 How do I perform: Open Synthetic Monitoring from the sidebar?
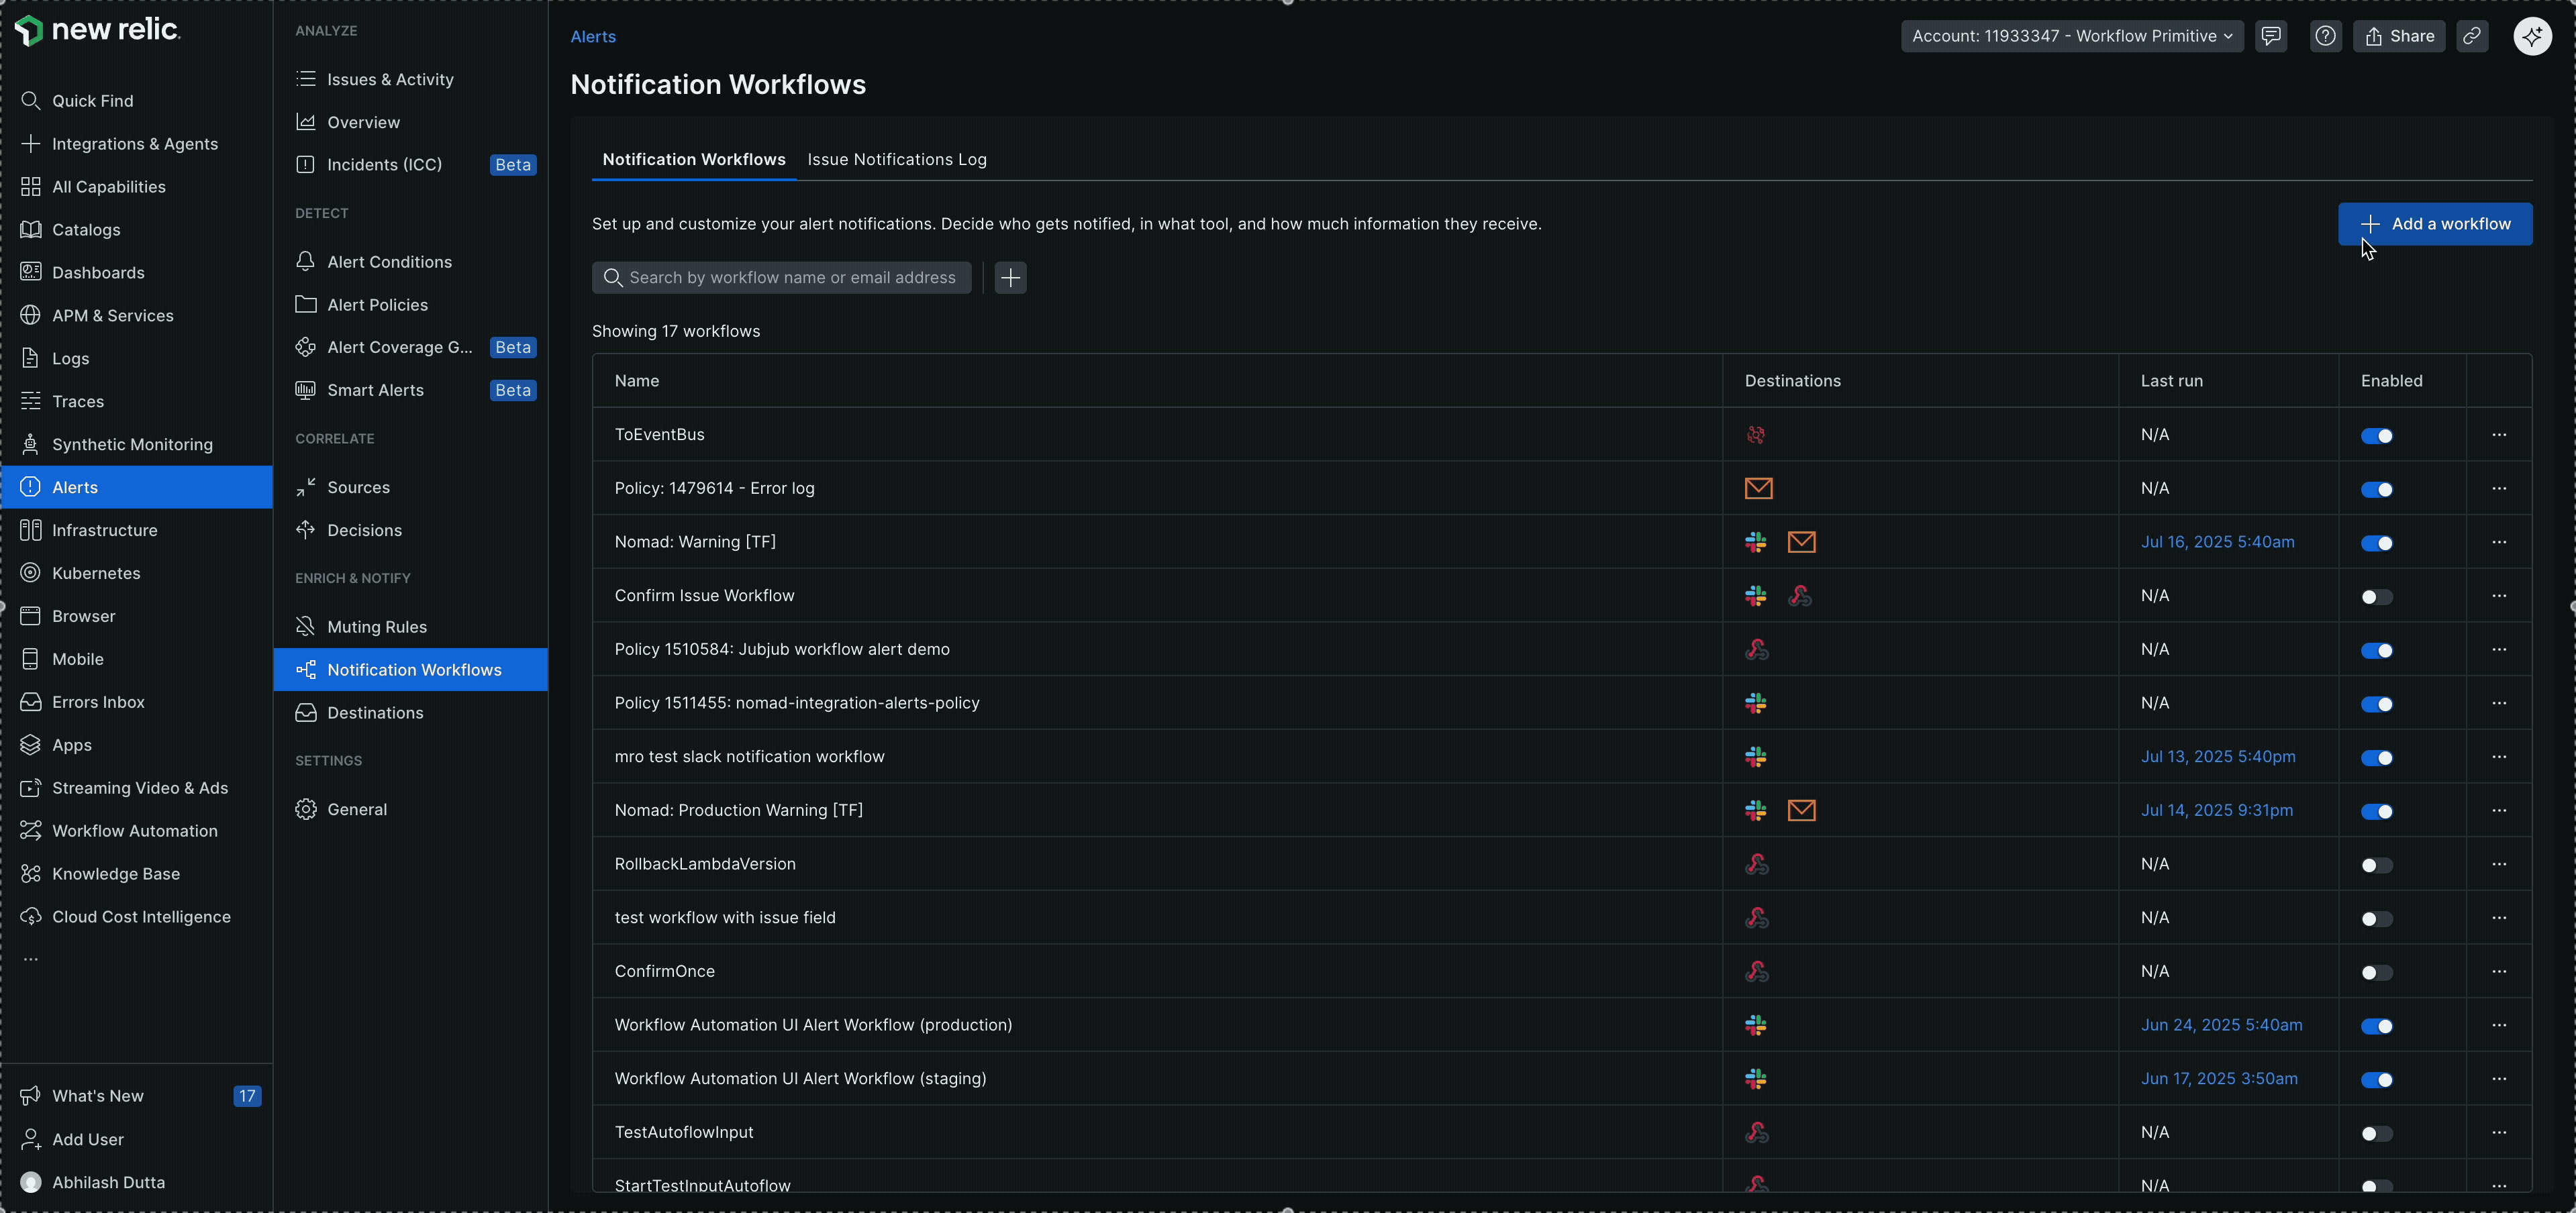[130, 444]
